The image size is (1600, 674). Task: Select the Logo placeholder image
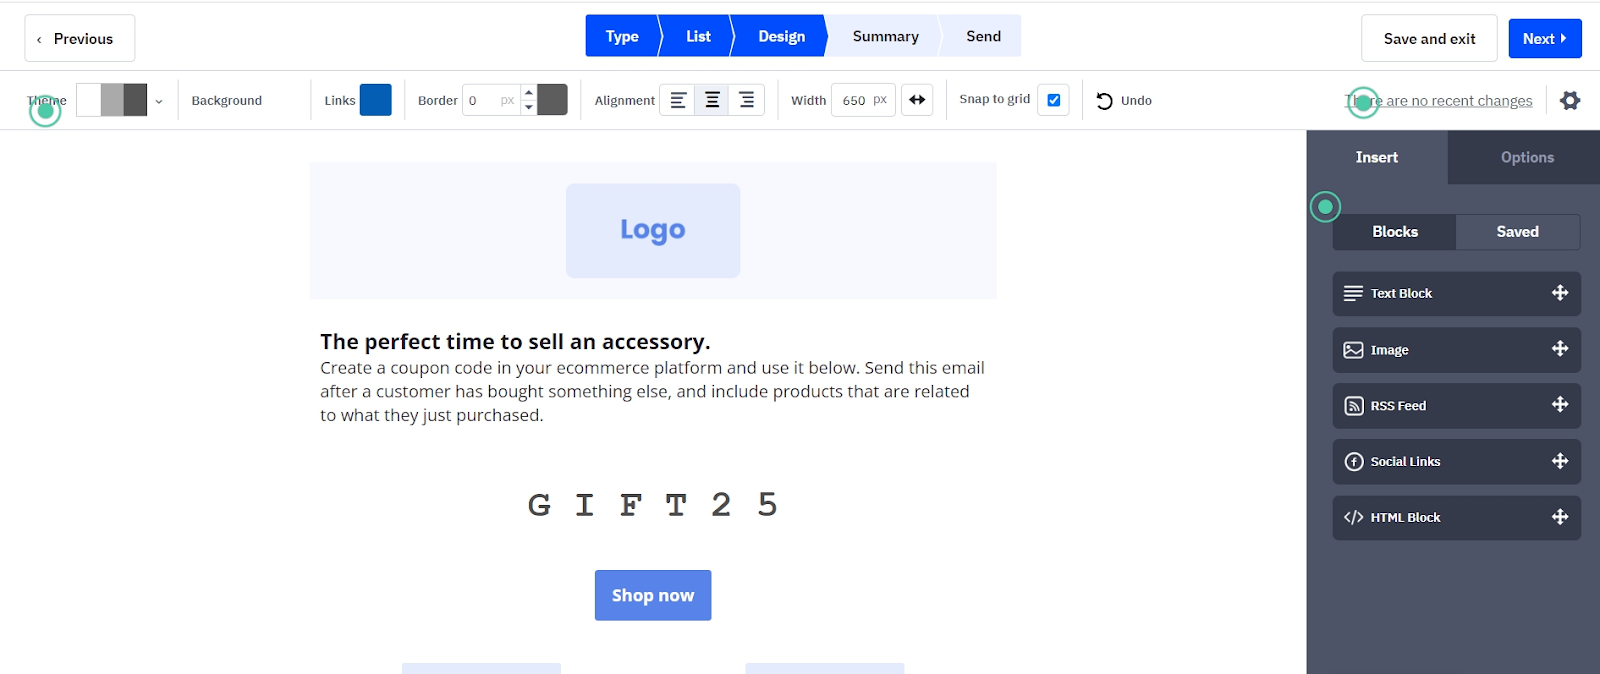[x=653, y=230]
